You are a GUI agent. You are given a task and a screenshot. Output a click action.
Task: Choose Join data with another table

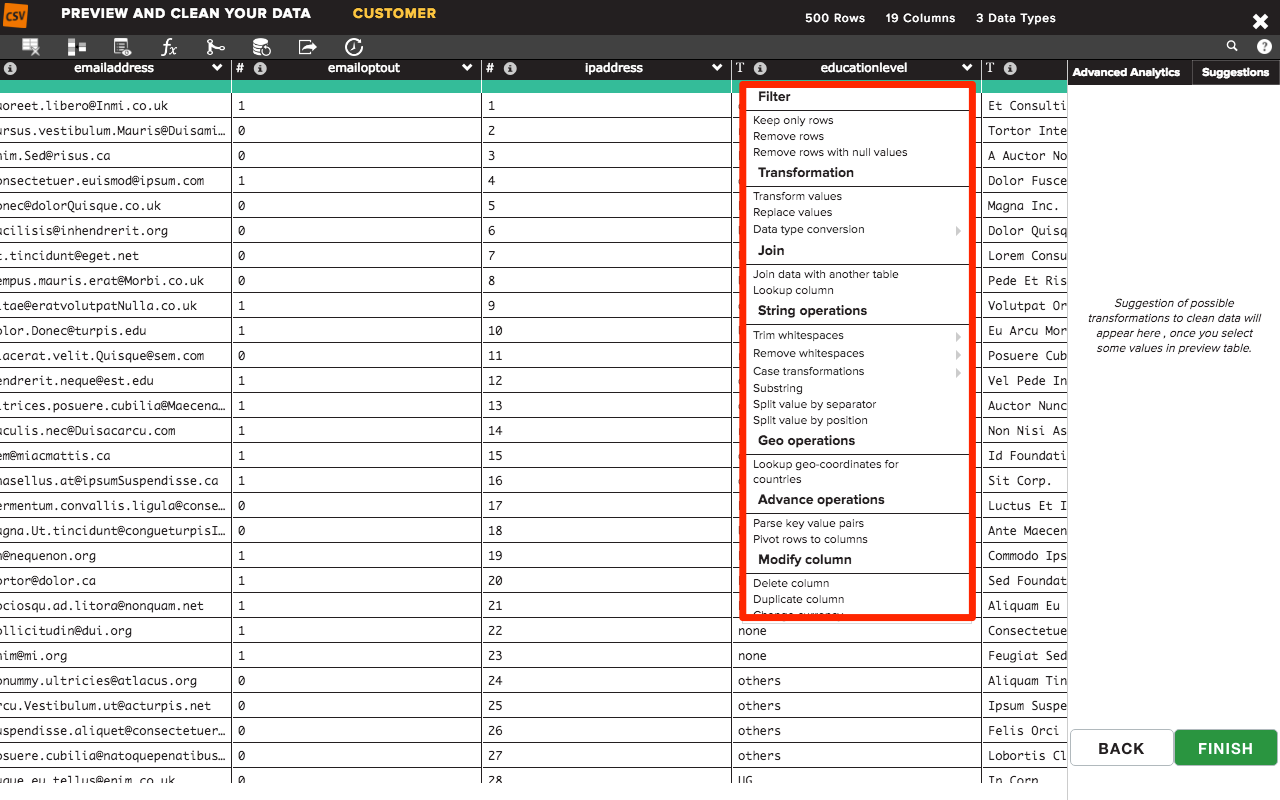[826, 275]
